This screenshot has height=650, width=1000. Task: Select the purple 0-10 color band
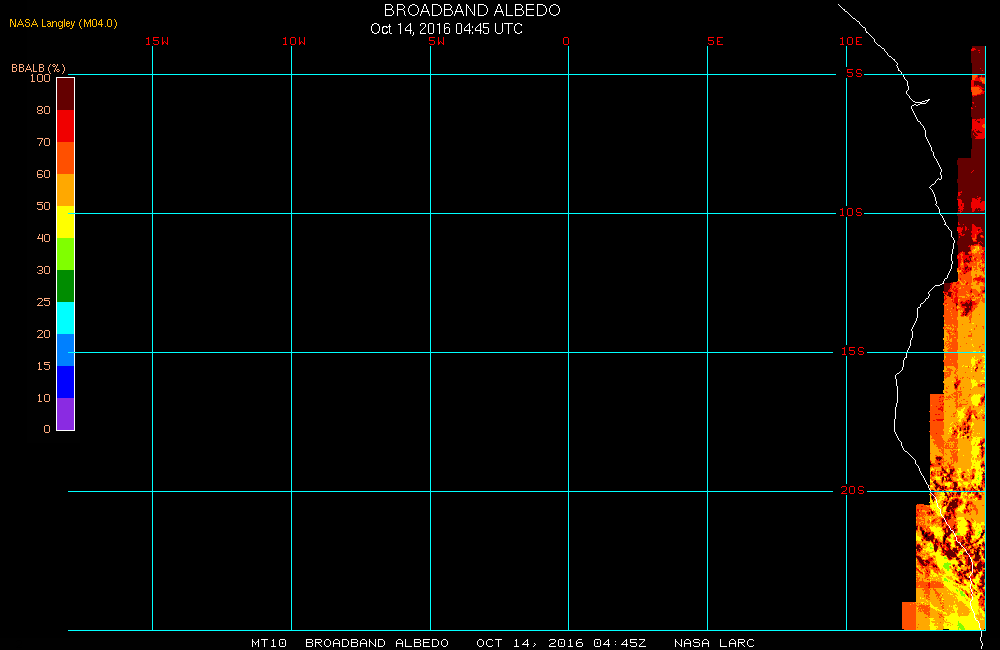[66, 413]
